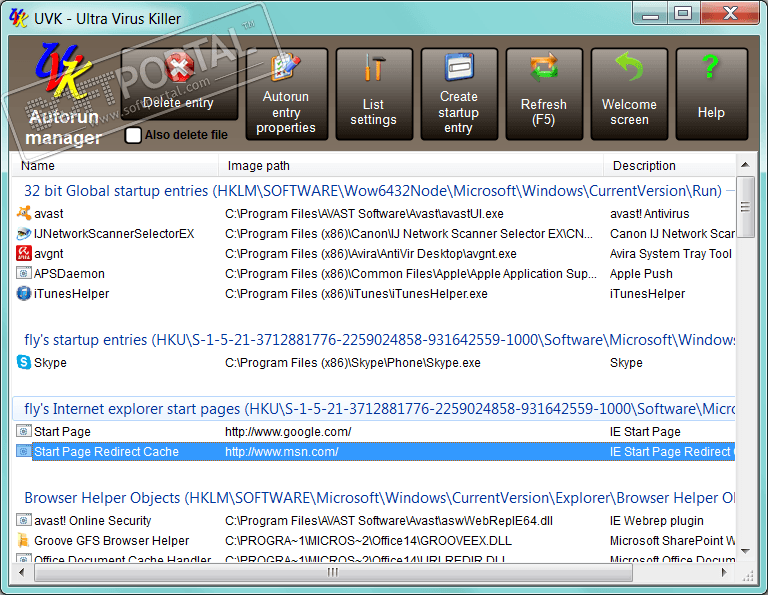Click the avgnt Avira icon
Image resolution: width=768 pixels, height=595 pixels.
tap(24, 254)
